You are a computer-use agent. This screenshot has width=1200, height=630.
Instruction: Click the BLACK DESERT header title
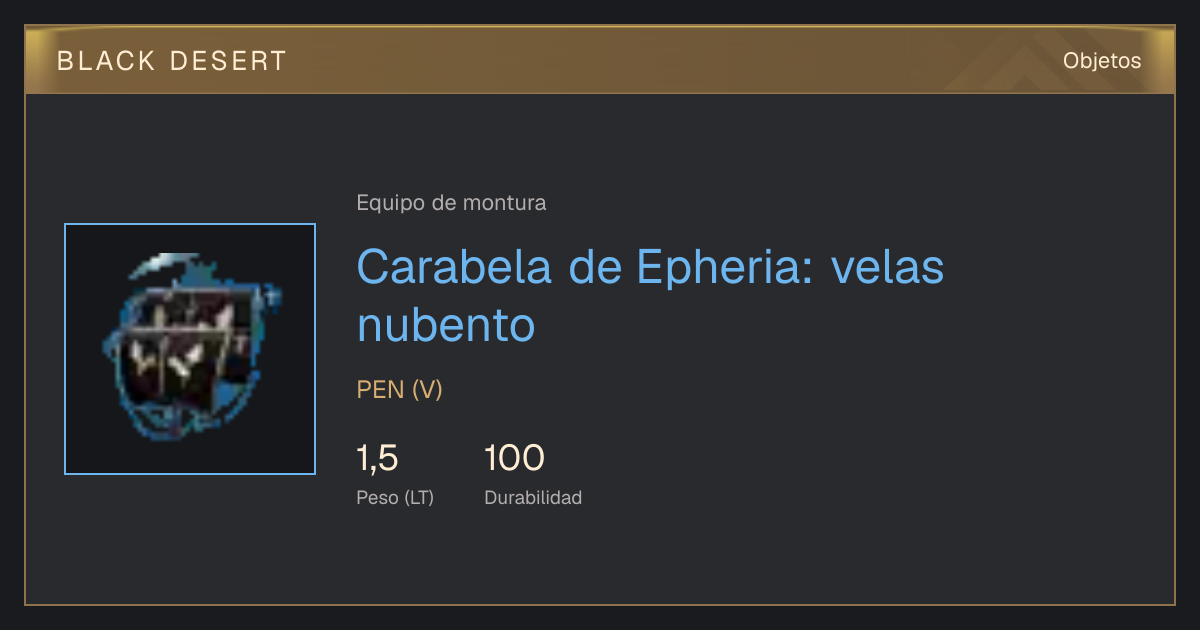coord(172,61)
